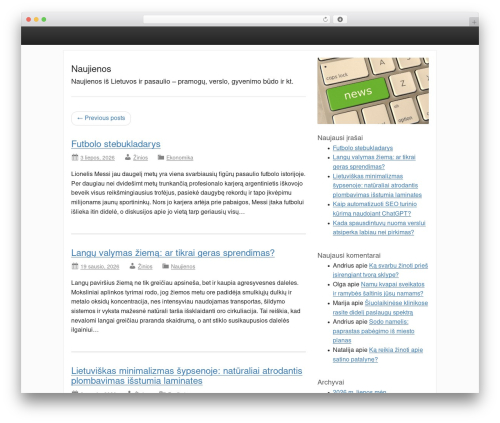Image resolution: width=500 pixels, height=423 pixels.
Task: Open Marija comment link Šiuolaikinėse klinikose
Action: (x=380, y=308)
